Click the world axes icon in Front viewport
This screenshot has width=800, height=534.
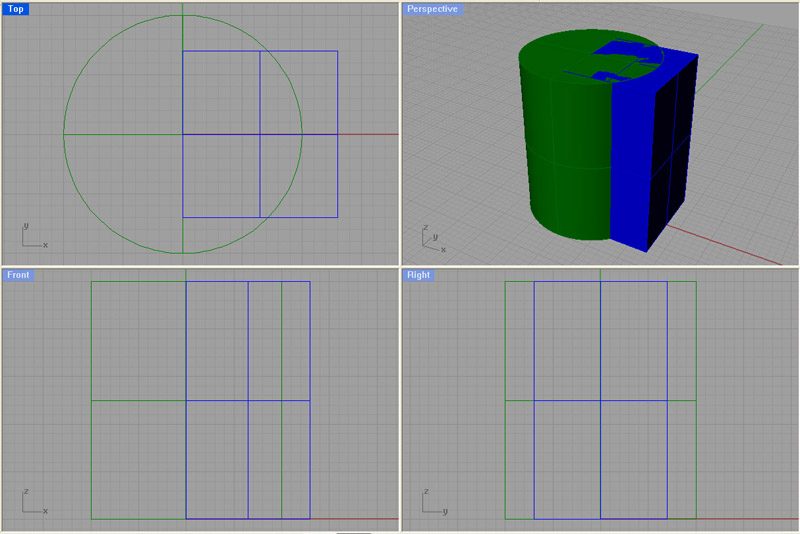click(x=34, y=502)
